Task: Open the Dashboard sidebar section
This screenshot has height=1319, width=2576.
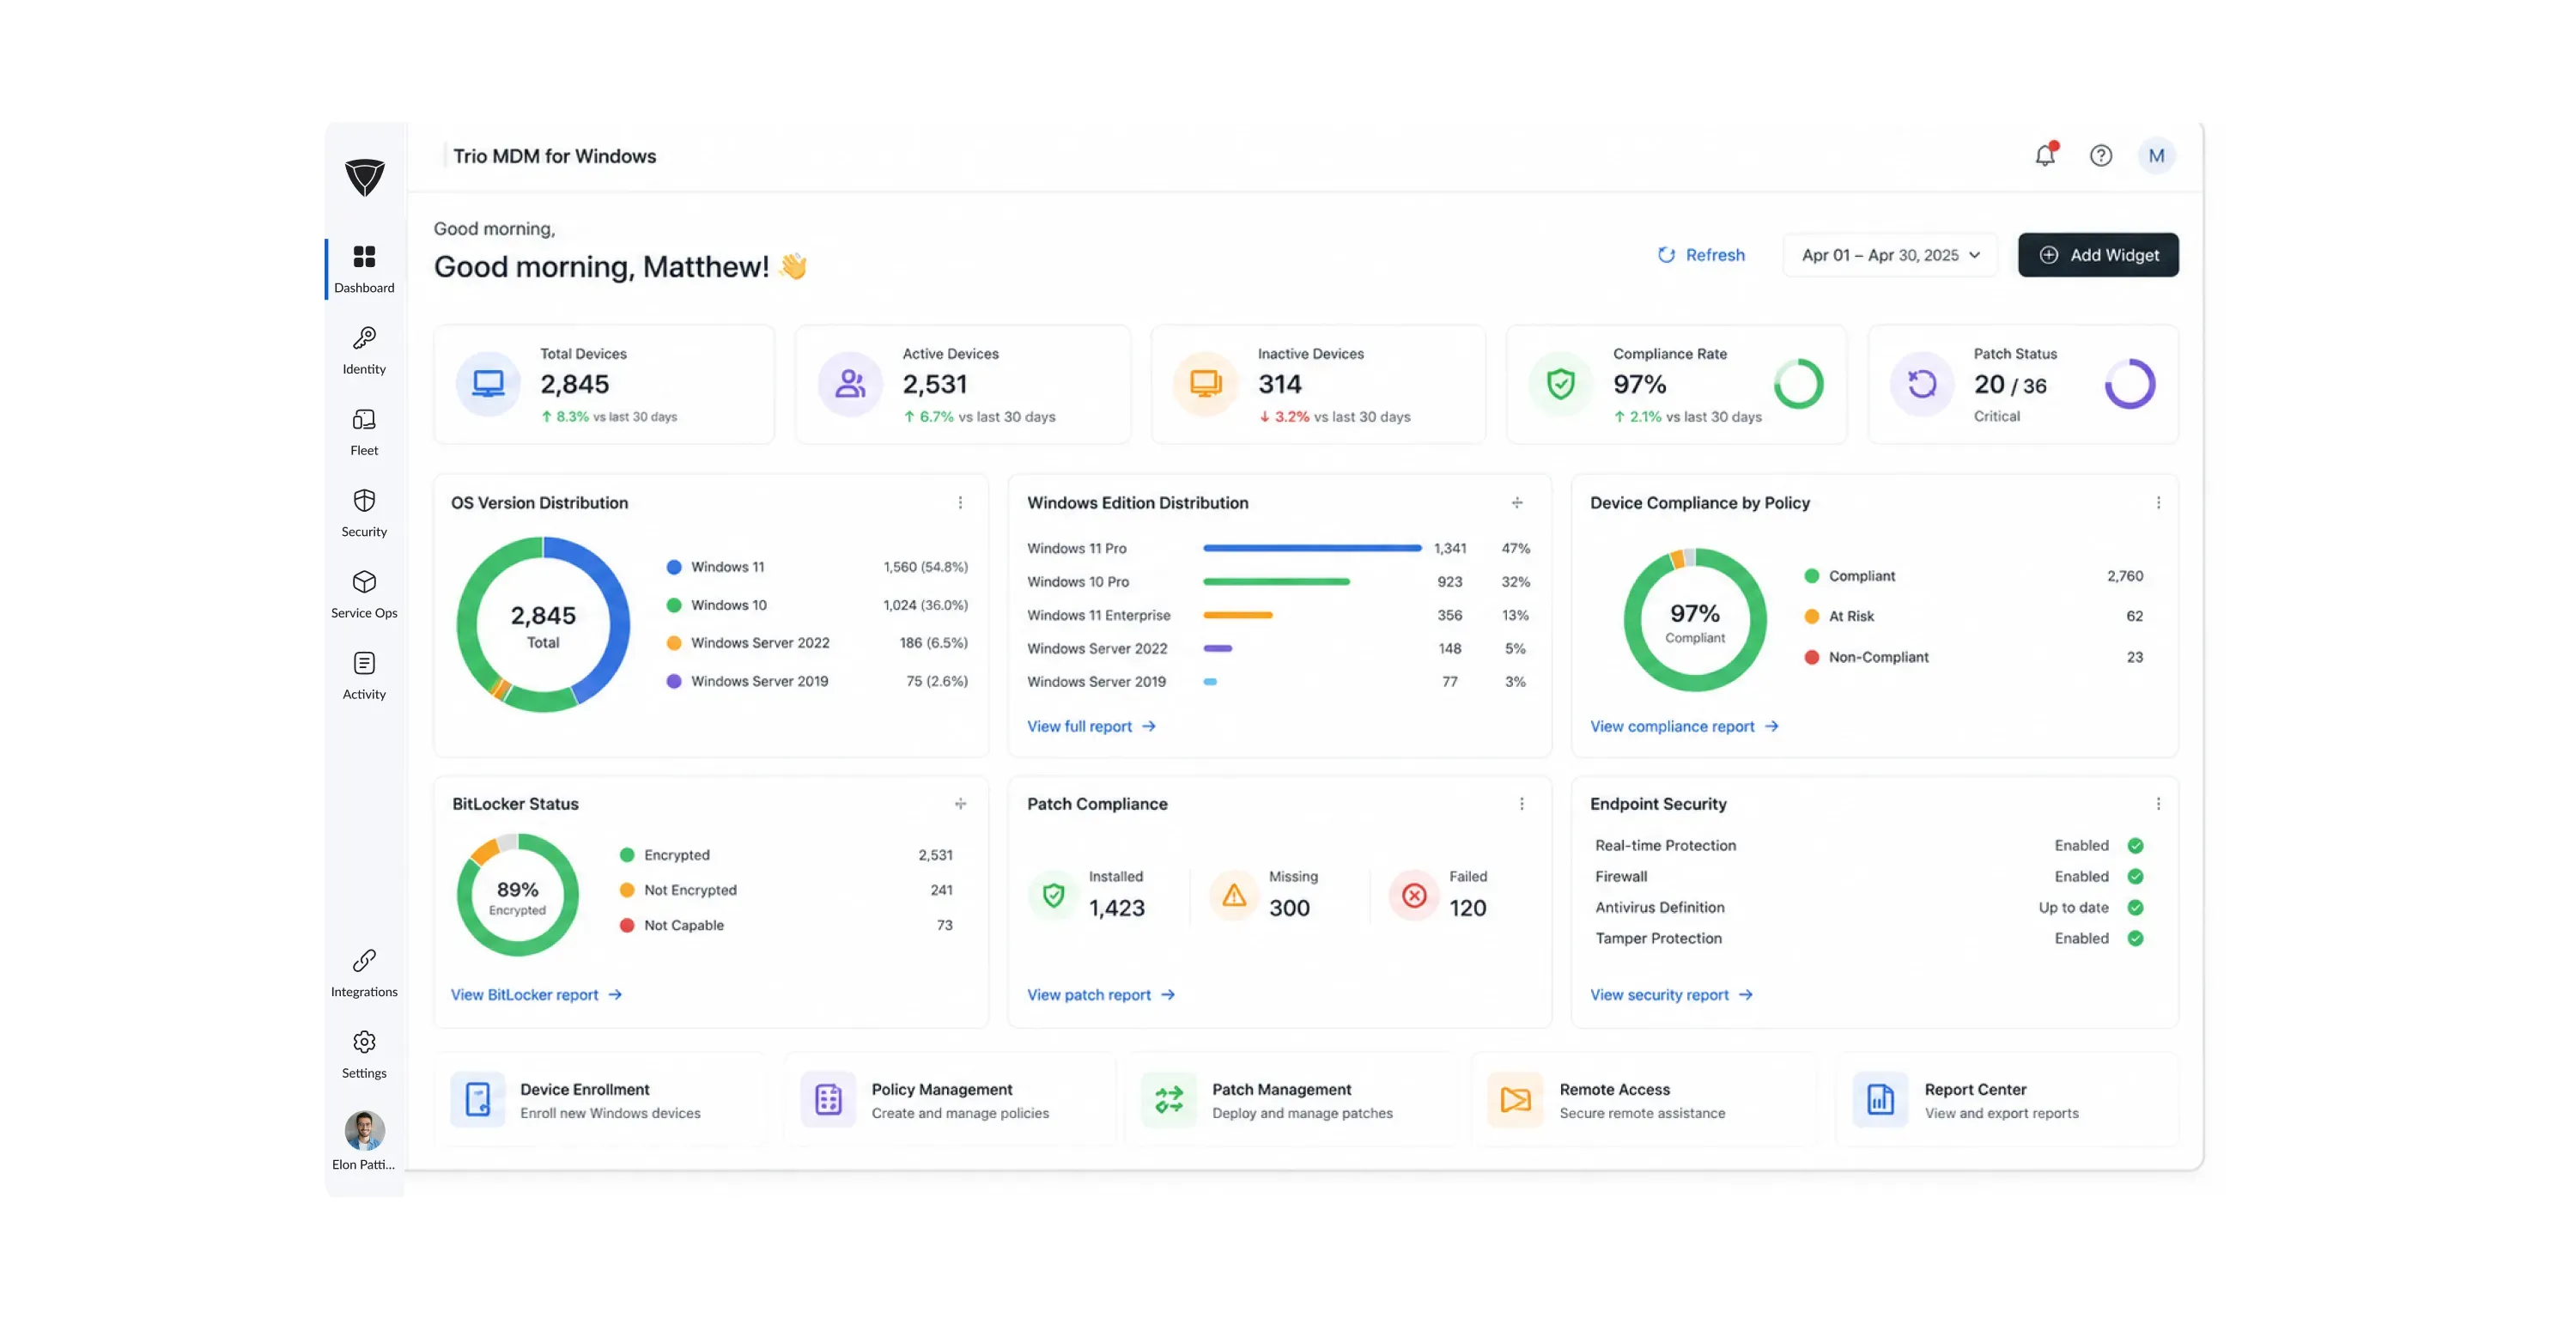Action: pos(364,269)
